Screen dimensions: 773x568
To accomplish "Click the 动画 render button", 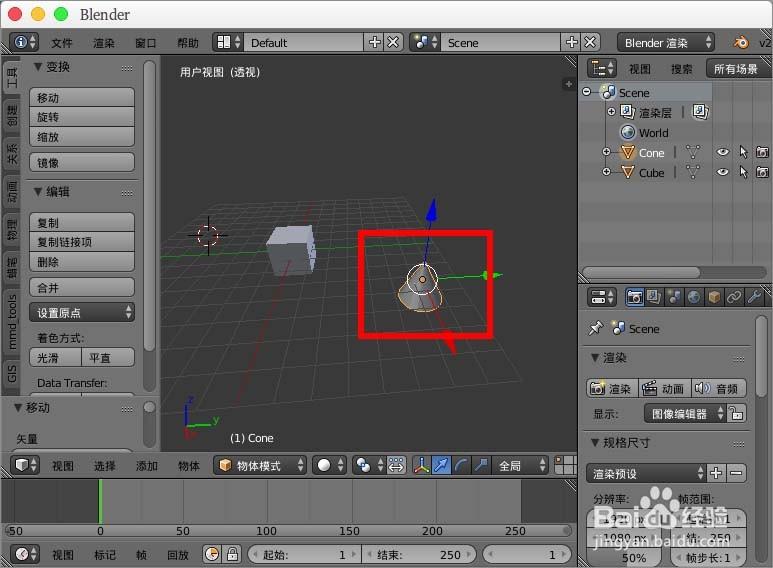I will coord(664,389).
